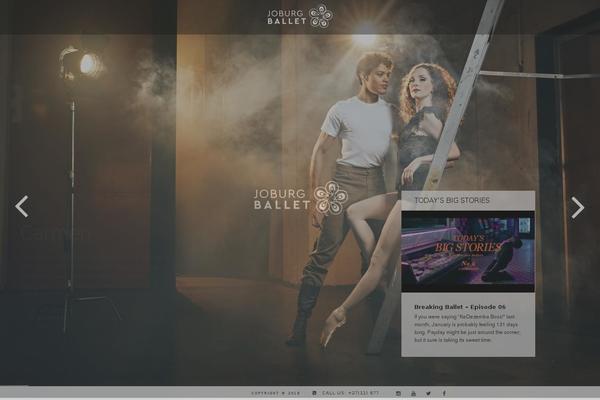
Task: Click the copyright text in the footer
Action: (276, 393)
